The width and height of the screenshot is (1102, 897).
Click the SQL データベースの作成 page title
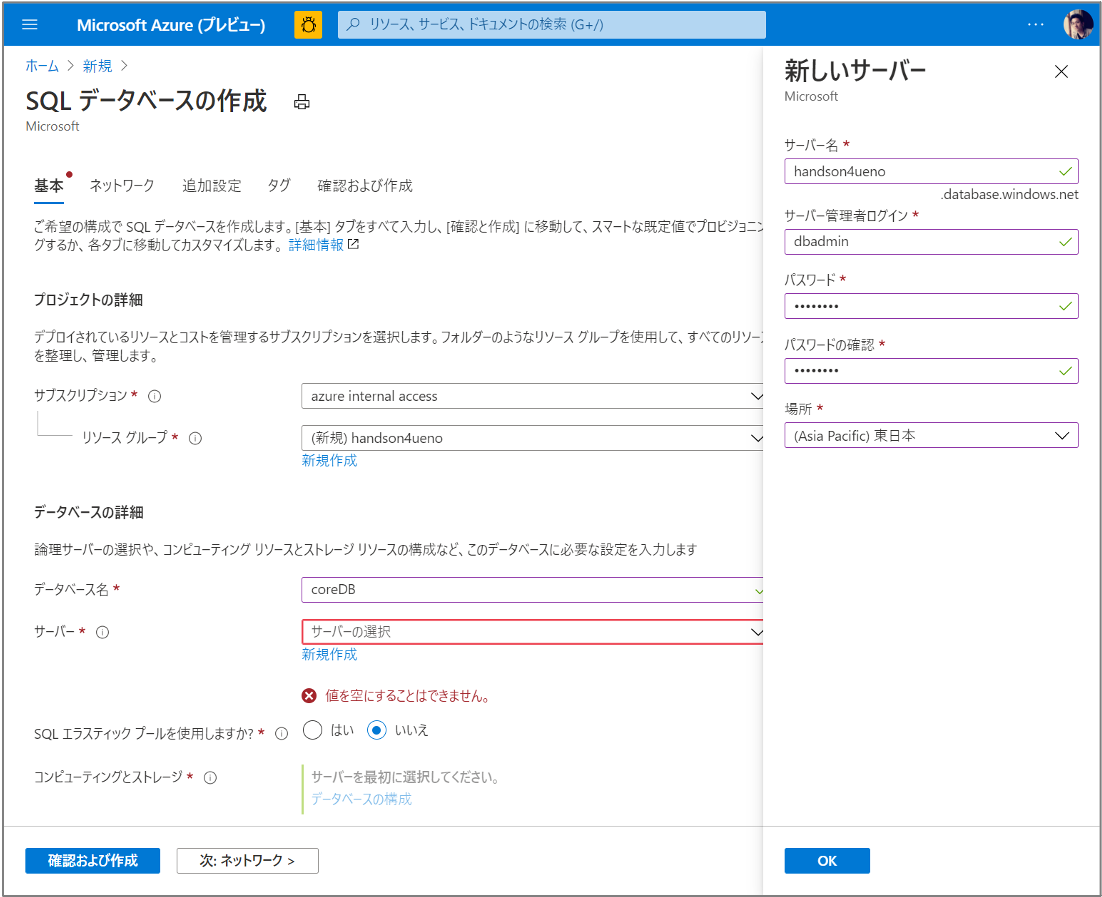146,101
